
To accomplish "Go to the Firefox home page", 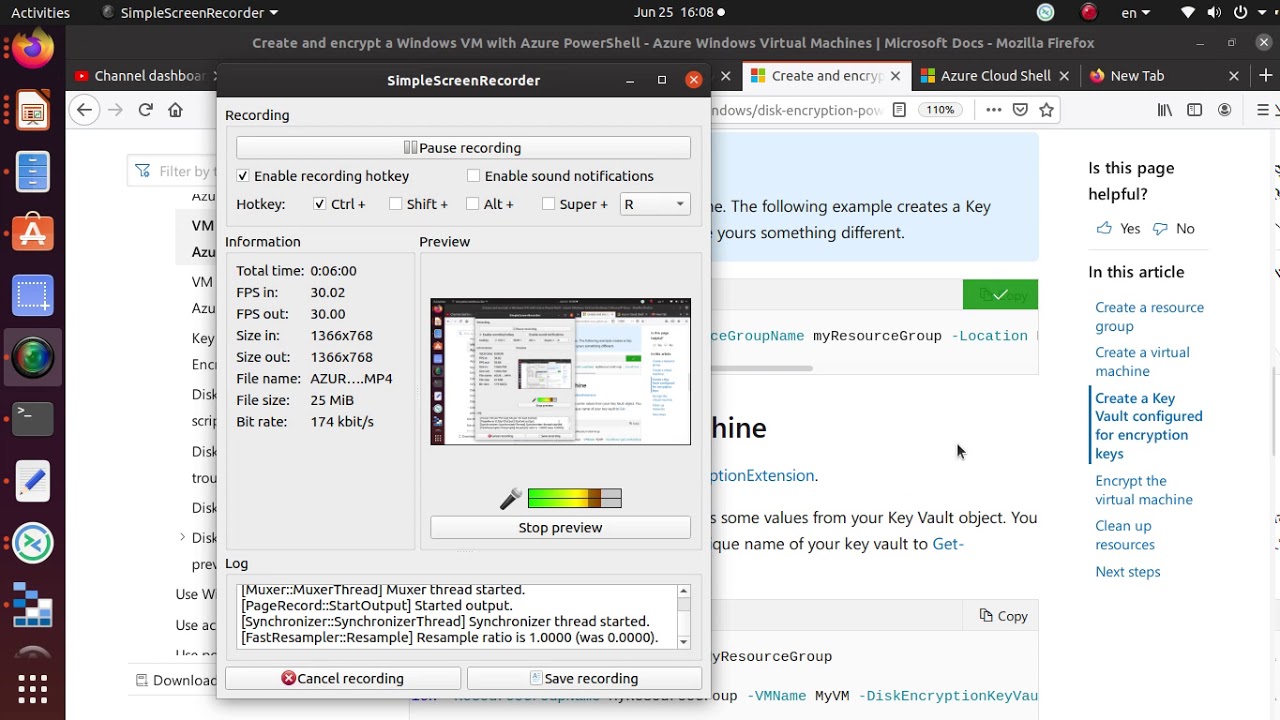I will 176,110.
